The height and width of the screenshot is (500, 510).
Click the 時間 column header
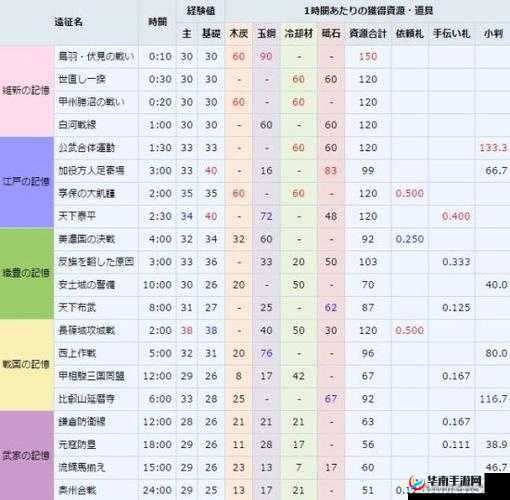click(x=157, y=22)
